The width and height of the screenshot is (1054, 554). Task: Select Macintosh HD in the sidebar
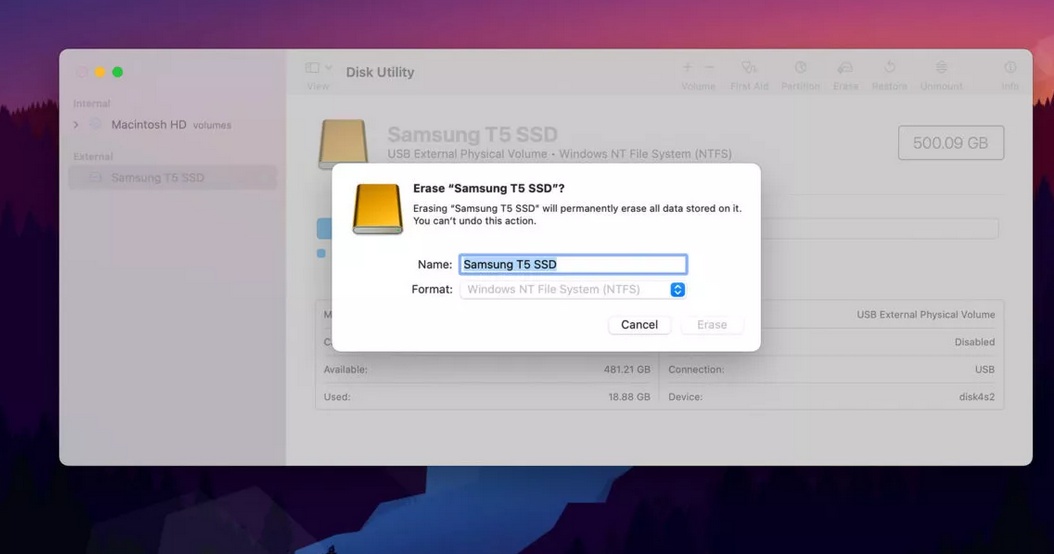pyautogui.click(x=149, y=125)
